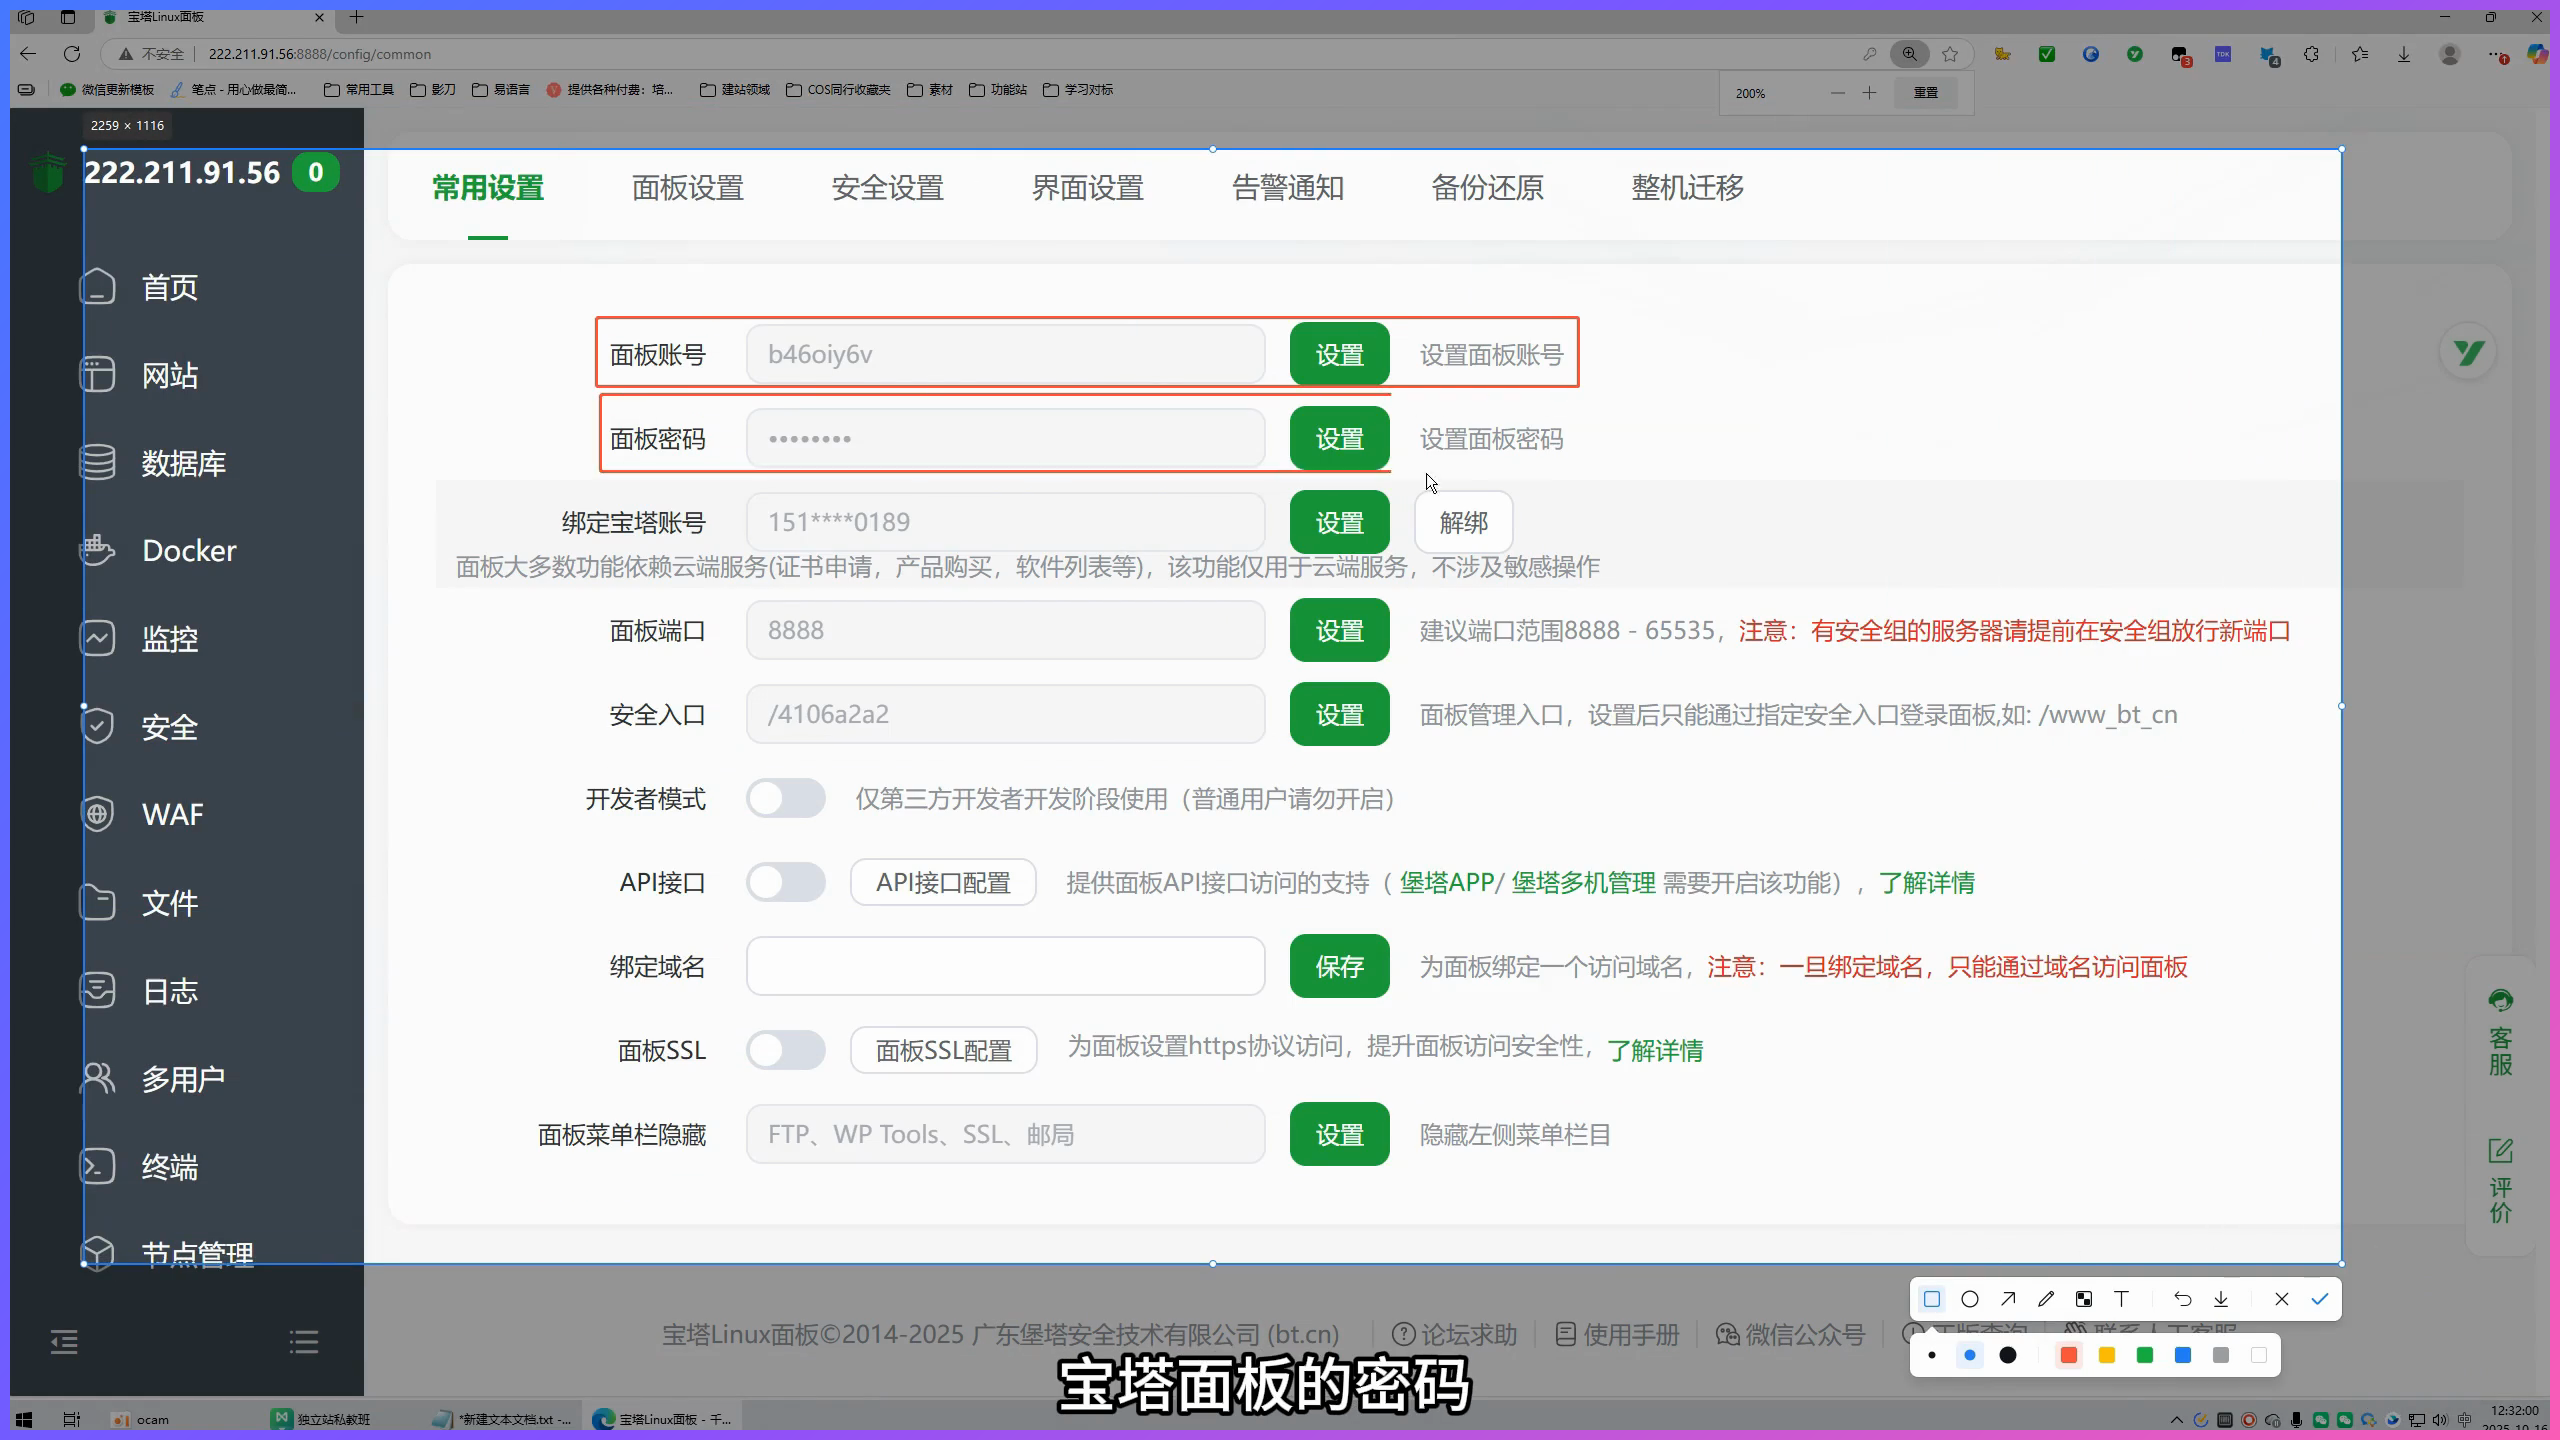Click the 绑定域名 input field
Image resolution: width=2560 pixels, height=1440 pixels.
[1005, 966]
